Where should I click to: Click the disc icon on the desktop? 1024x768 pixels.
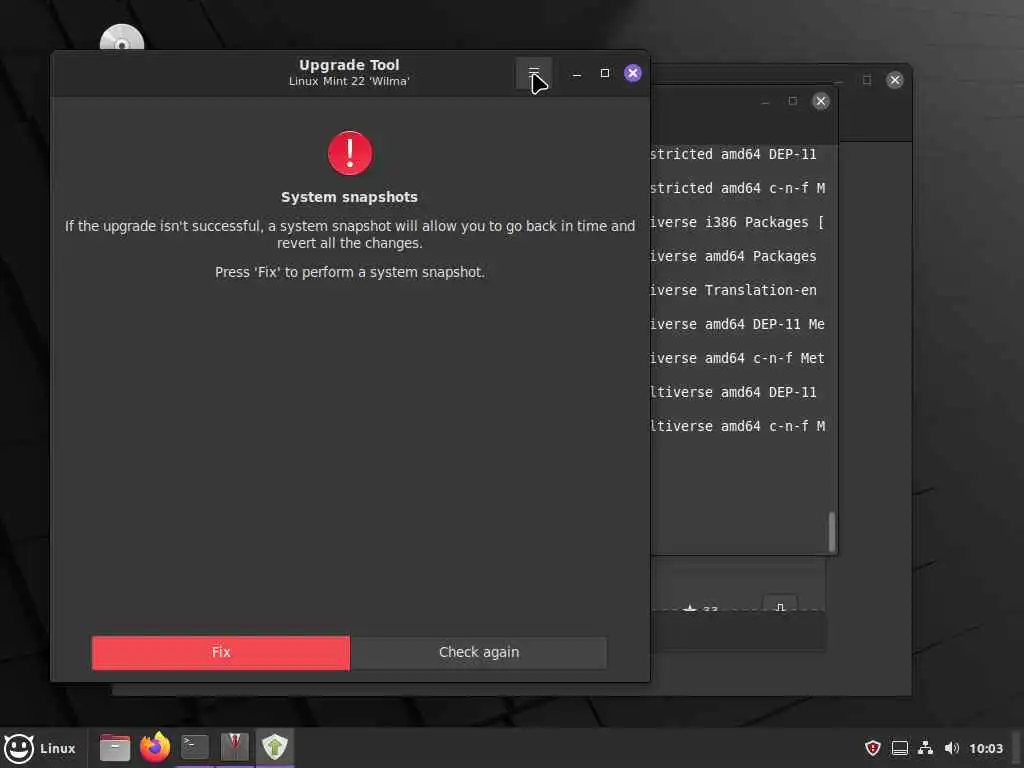[x=122, y=38]
